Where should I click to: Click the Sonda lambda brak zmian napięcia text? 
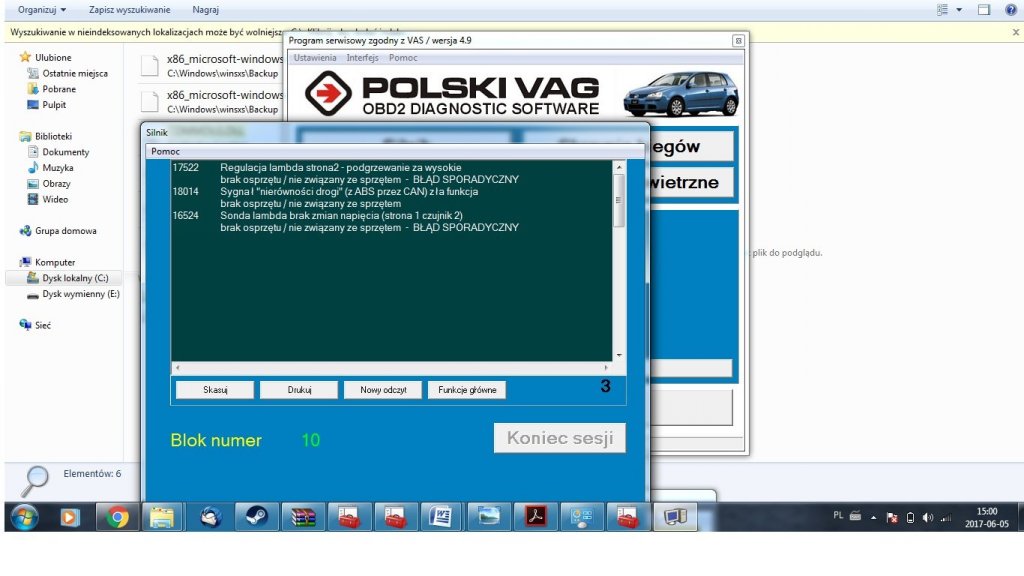[342, 216]
